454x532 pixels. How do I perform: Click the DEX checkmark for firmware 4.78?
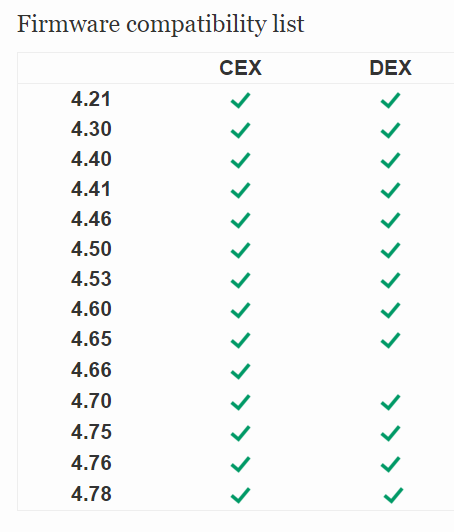[x=393, y=495]
